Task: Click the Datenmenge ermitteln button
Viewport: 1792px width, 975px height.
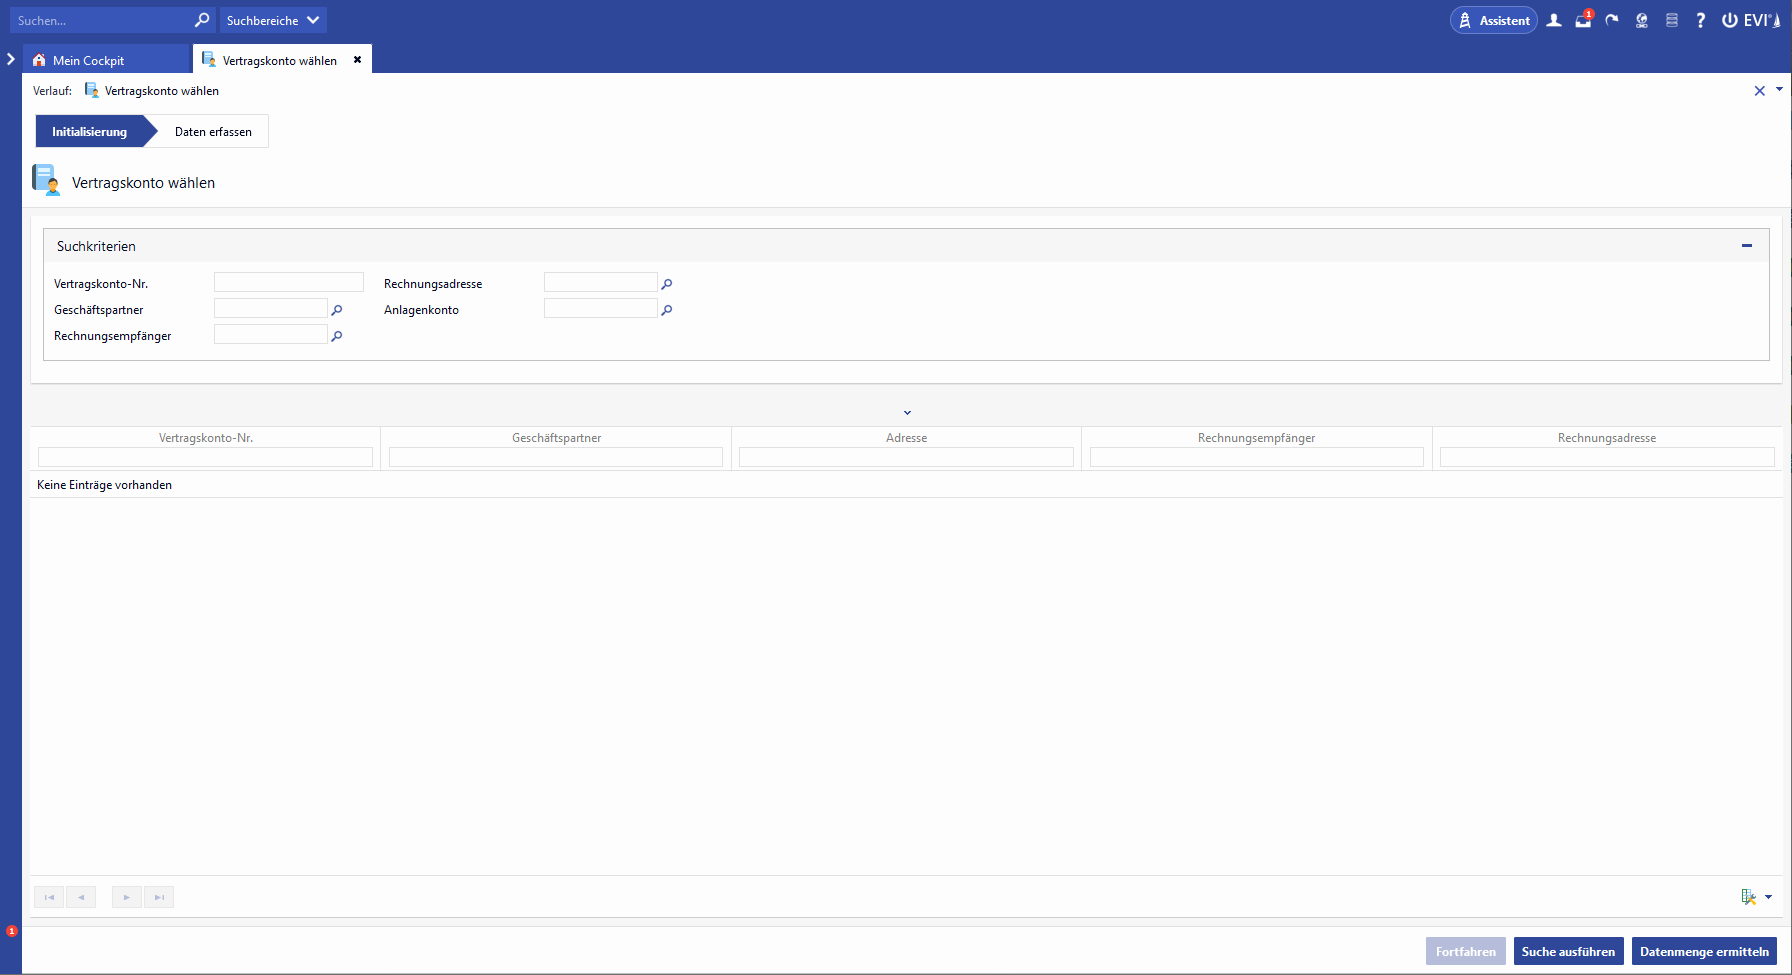Action: pyautogui.click(x=1703, y=951)
